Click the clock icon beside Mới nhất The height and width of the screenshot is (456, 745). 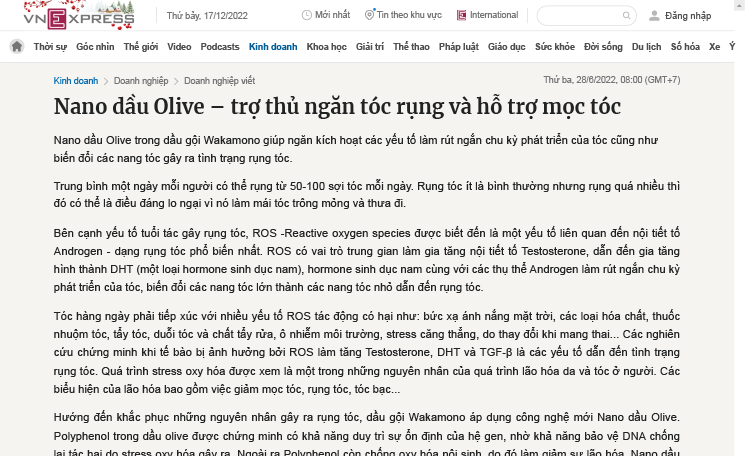(306, 16)
